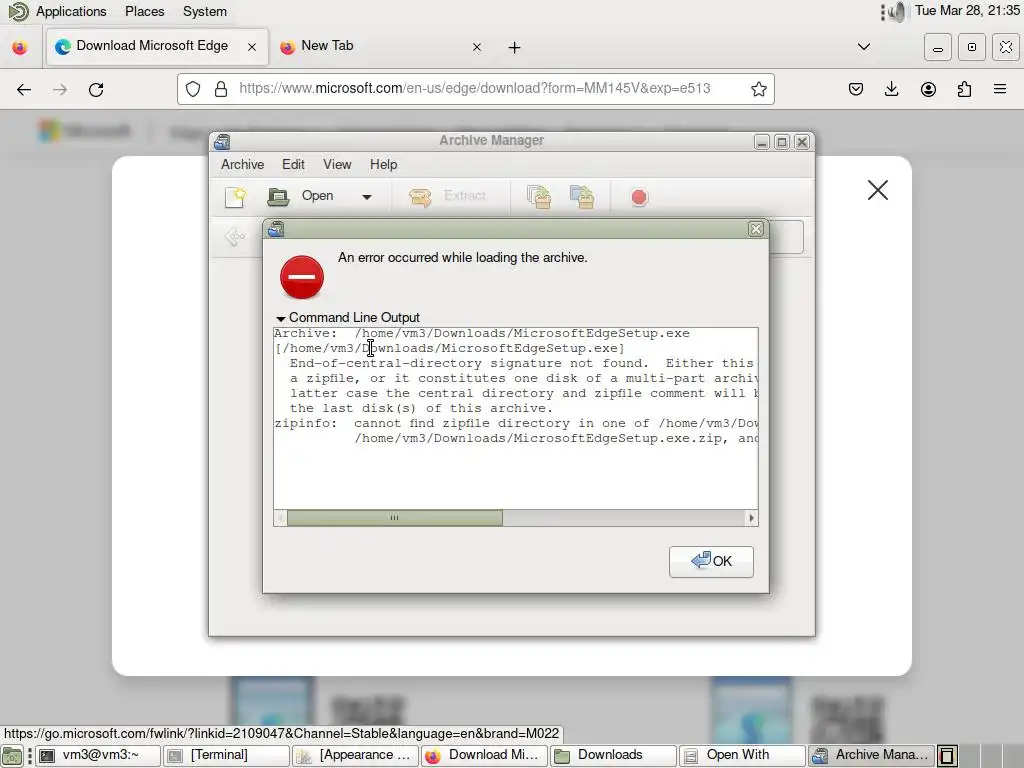Viewport: 1024px width, 768px height.
Task: Click the red stop icon in toolbar
Action: pyautogui.click(x=639, y=197)
